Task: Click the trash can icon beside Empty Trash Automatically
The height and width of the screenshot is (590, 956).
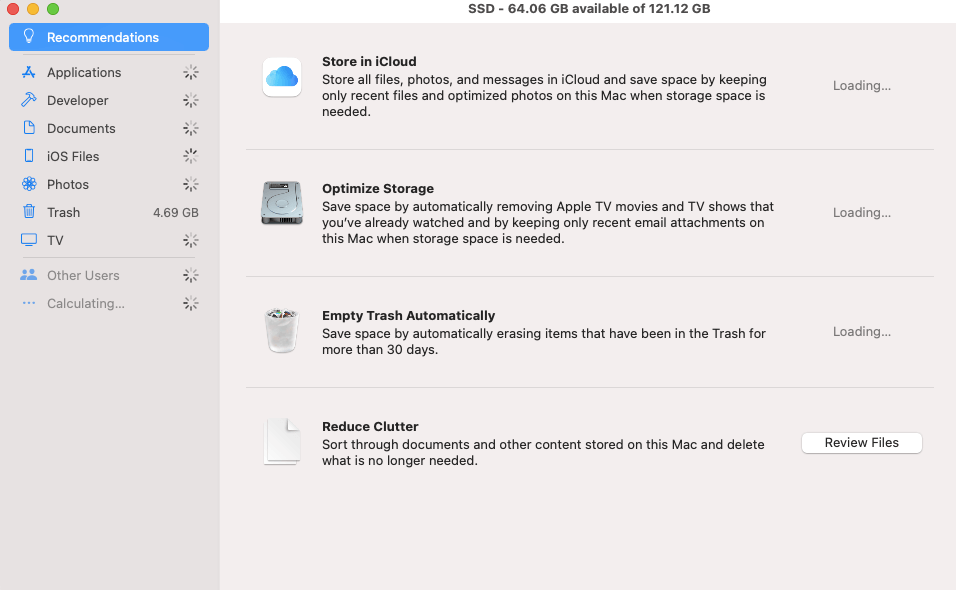Action: pos(281,328)
